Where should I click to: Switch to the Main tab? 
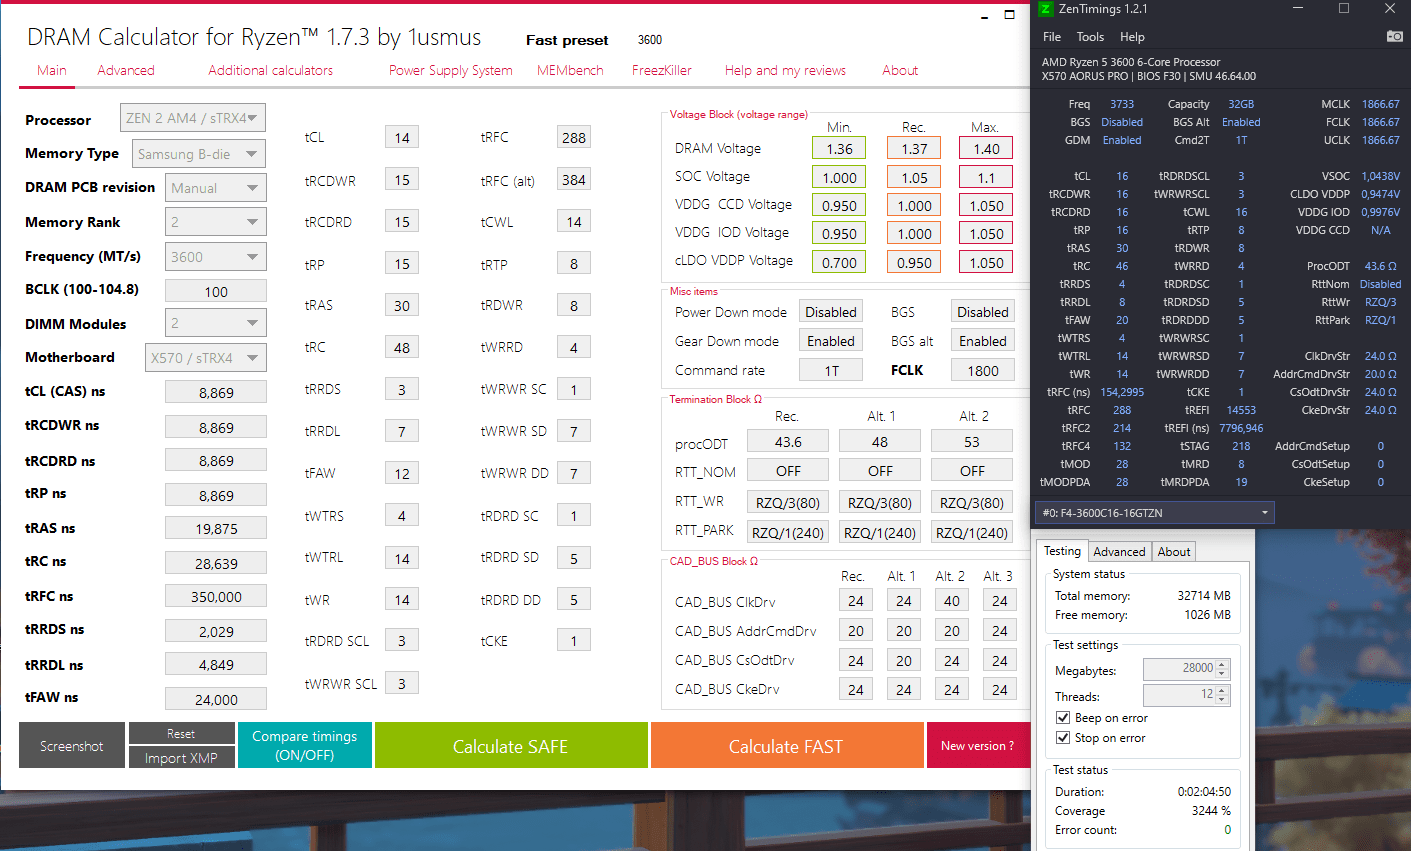52,70
